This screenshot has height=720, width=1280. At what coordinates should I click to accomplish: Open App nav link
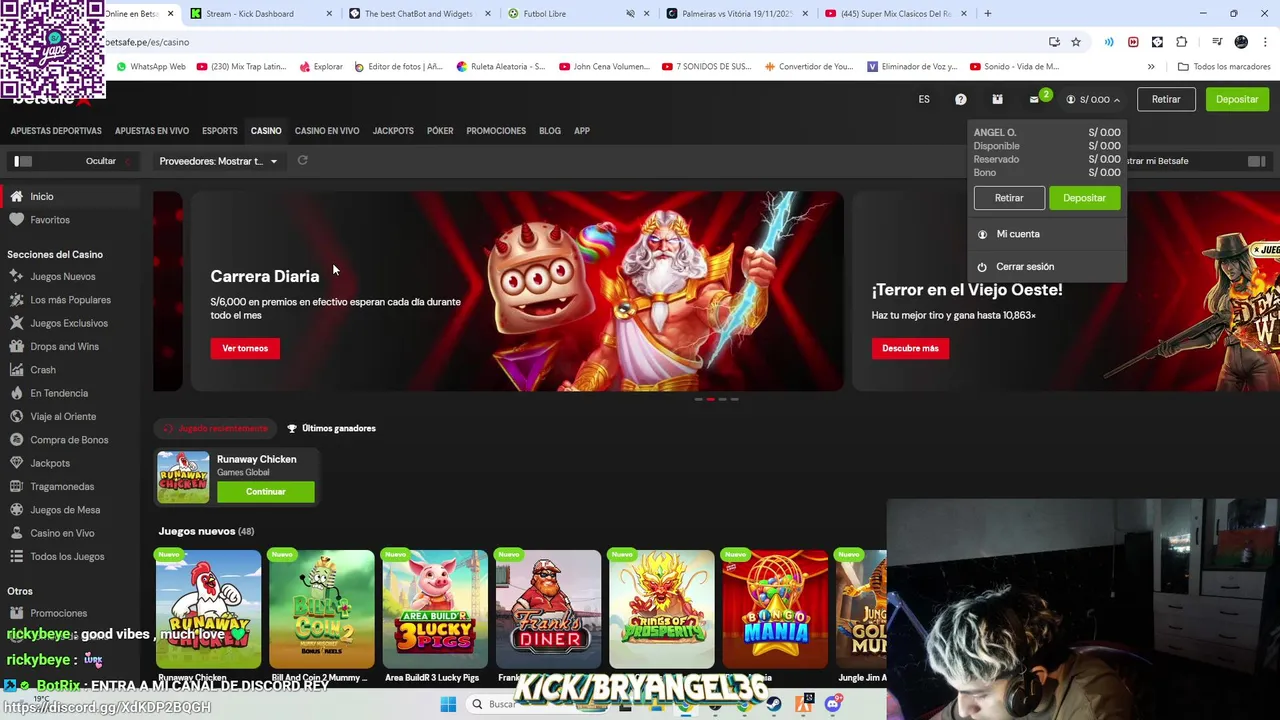[x=582, y=131]
